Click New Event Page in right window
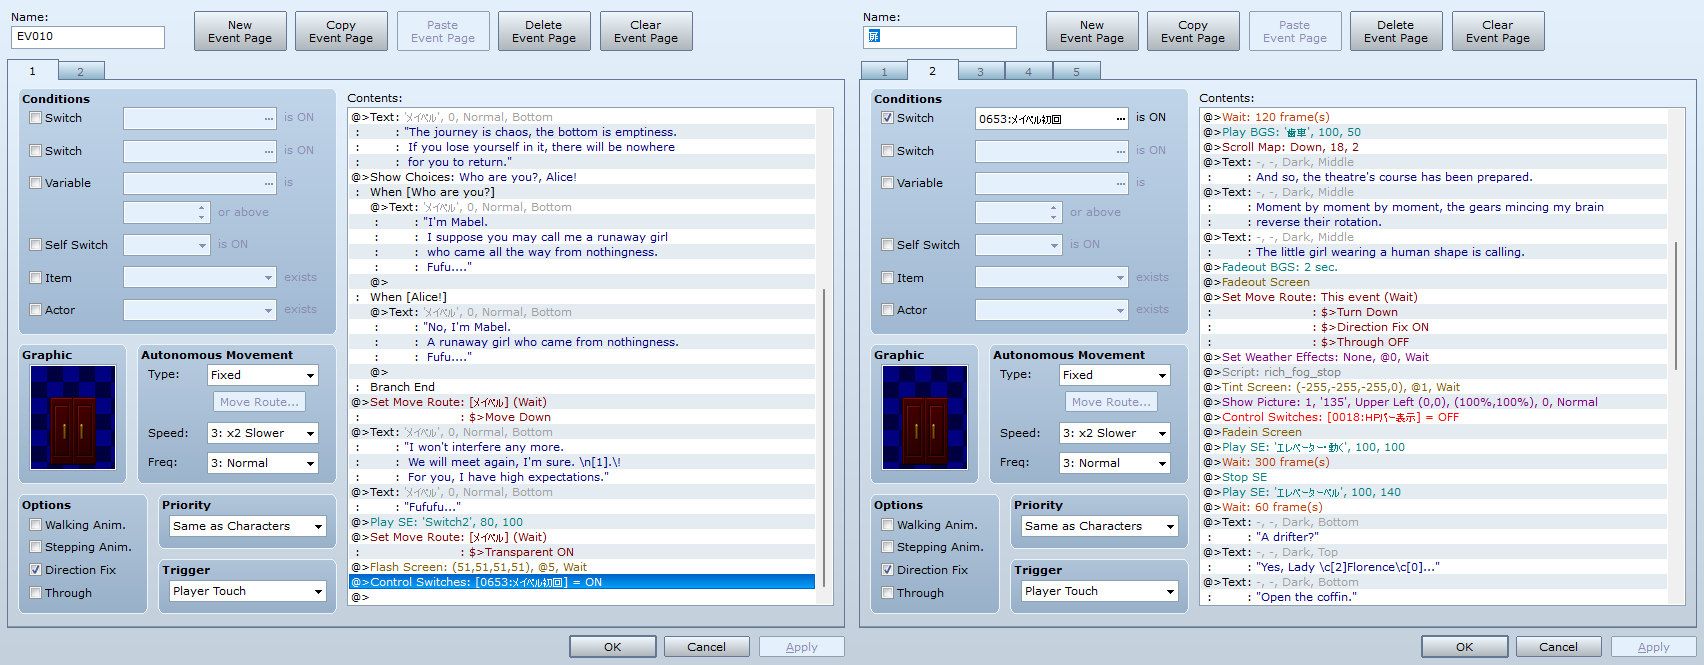This screenshot has width=1704, height=665. pyautogui.click(x=1092, y=31)
